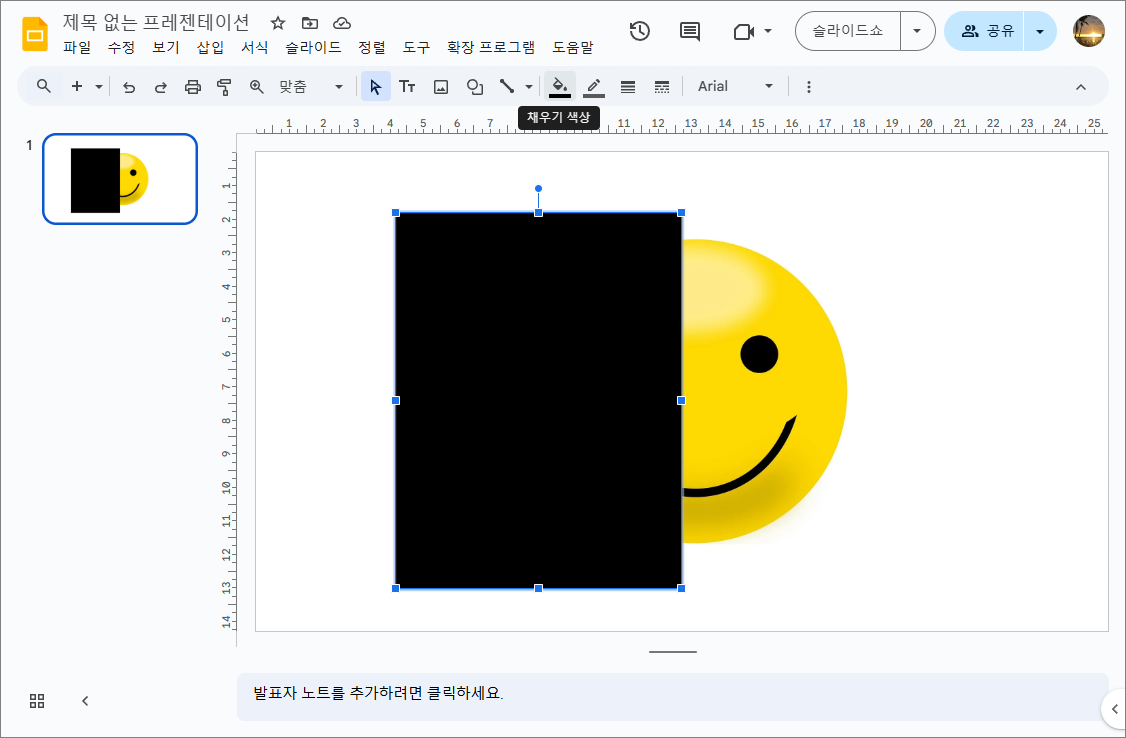Image resolution: width=1126 pixels, height=738 pixels.
Task: Open the border color tool
Action: pyautogui.click(x=593, y=86)
